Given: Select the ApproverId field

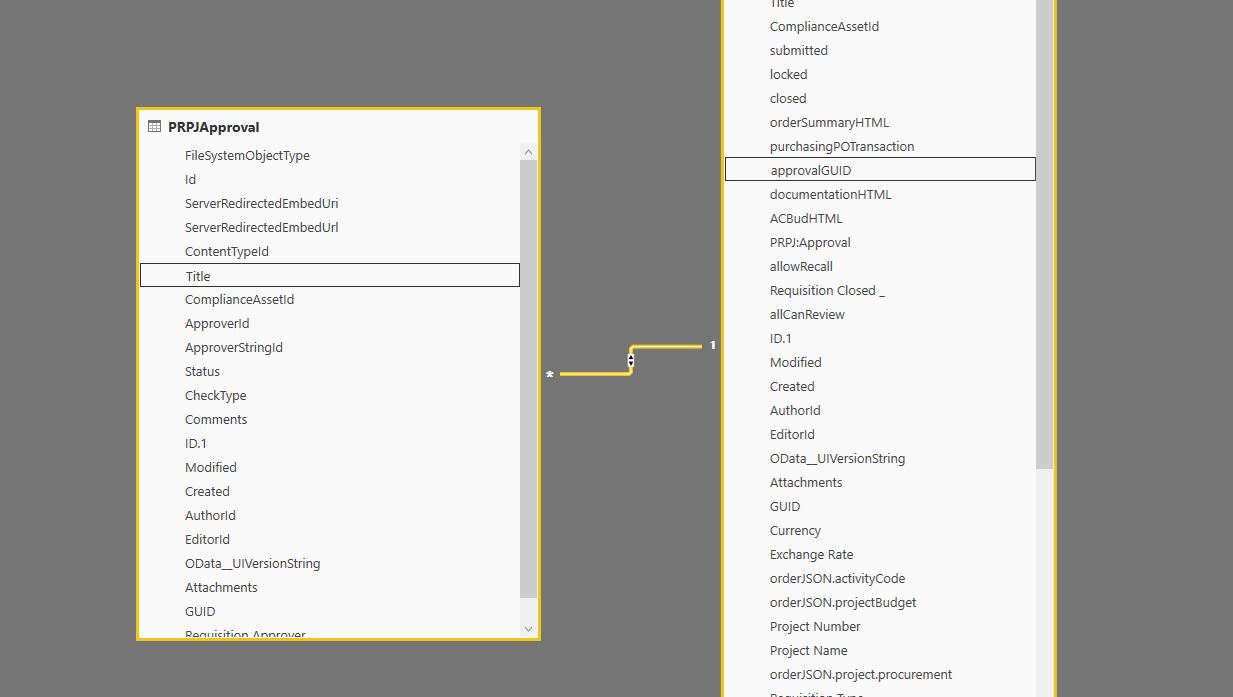Looking at the screenshot, I should [217, 323].
